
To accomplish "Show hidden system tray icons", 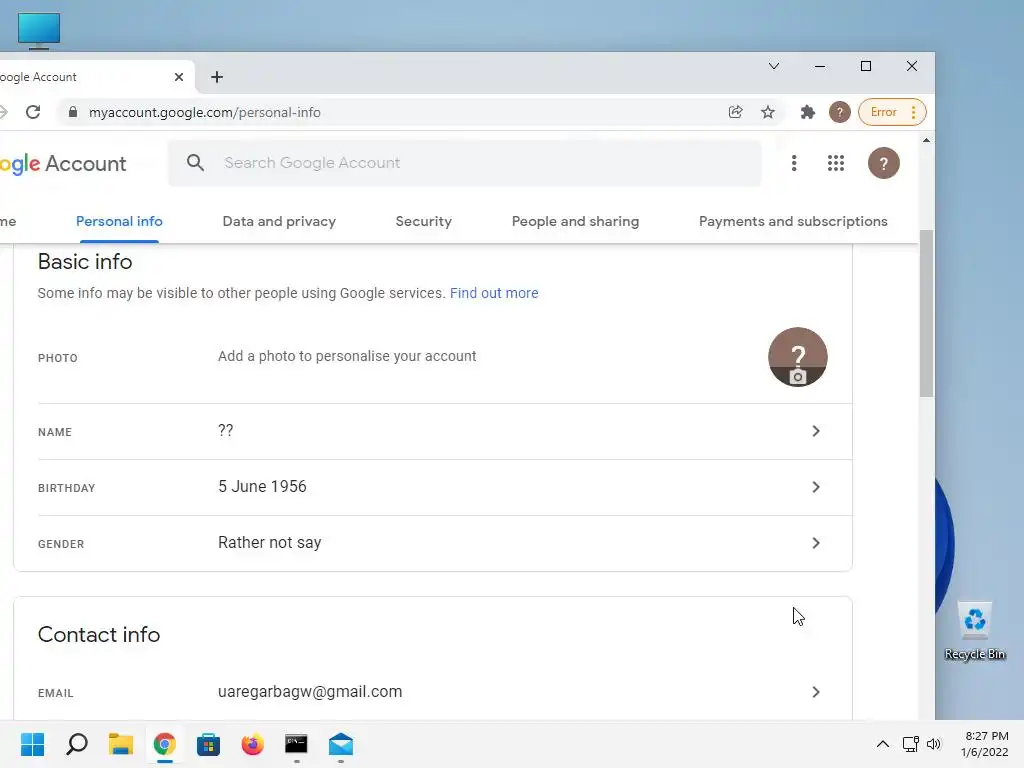I will coord(882,744).
